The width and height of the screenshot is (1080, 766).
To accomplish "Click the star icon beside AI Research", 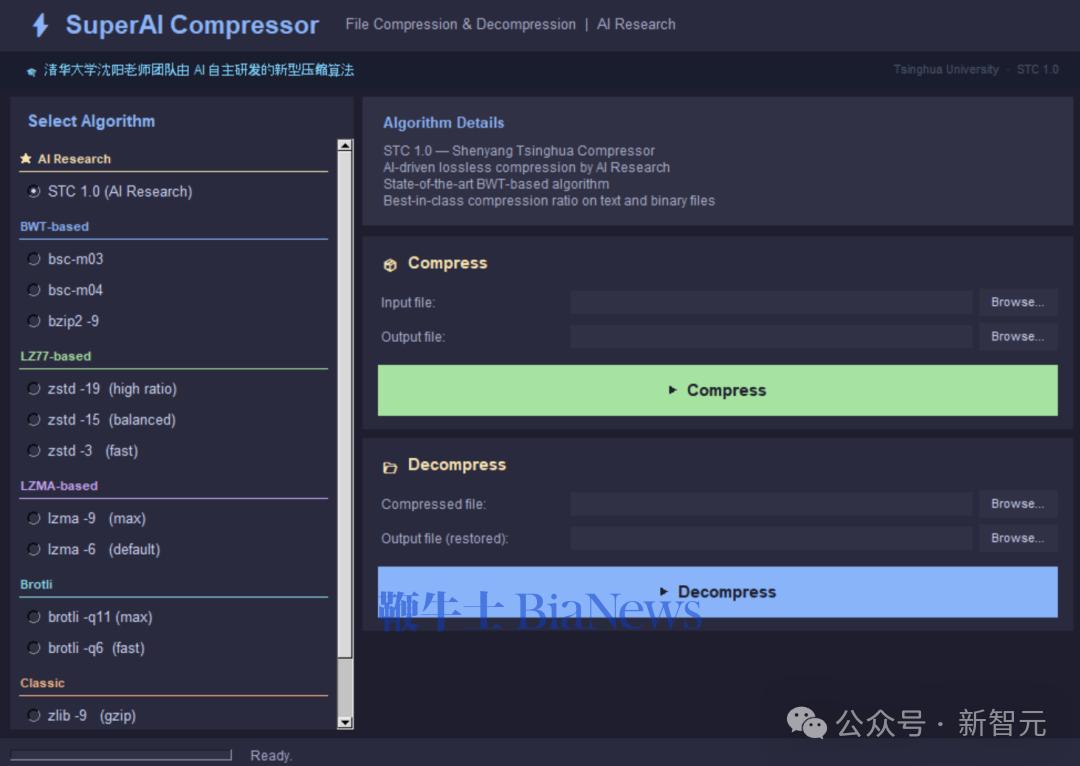I will point(26,158).
